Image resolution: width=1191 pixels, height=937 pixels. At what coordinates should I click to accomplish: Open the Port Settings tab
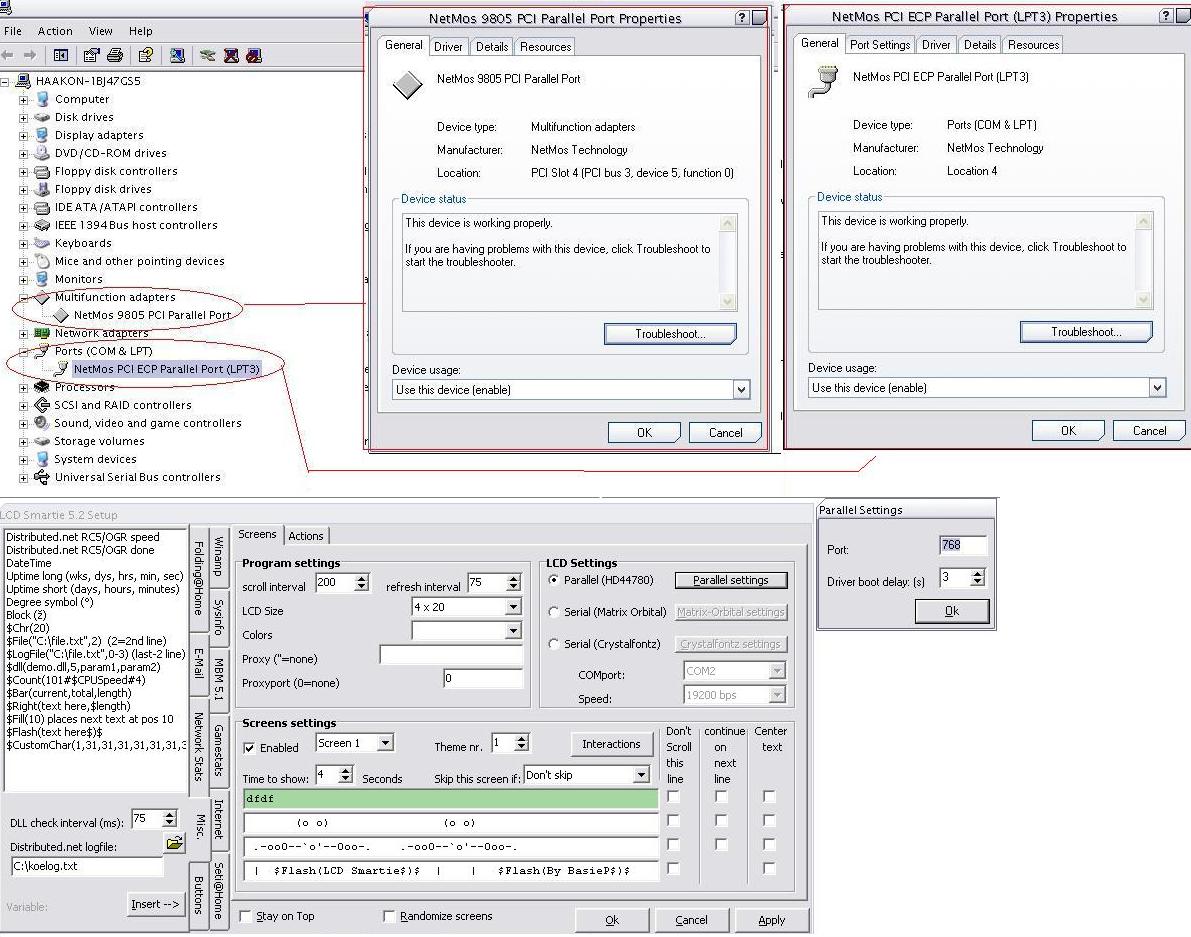[x=880, y=45]
